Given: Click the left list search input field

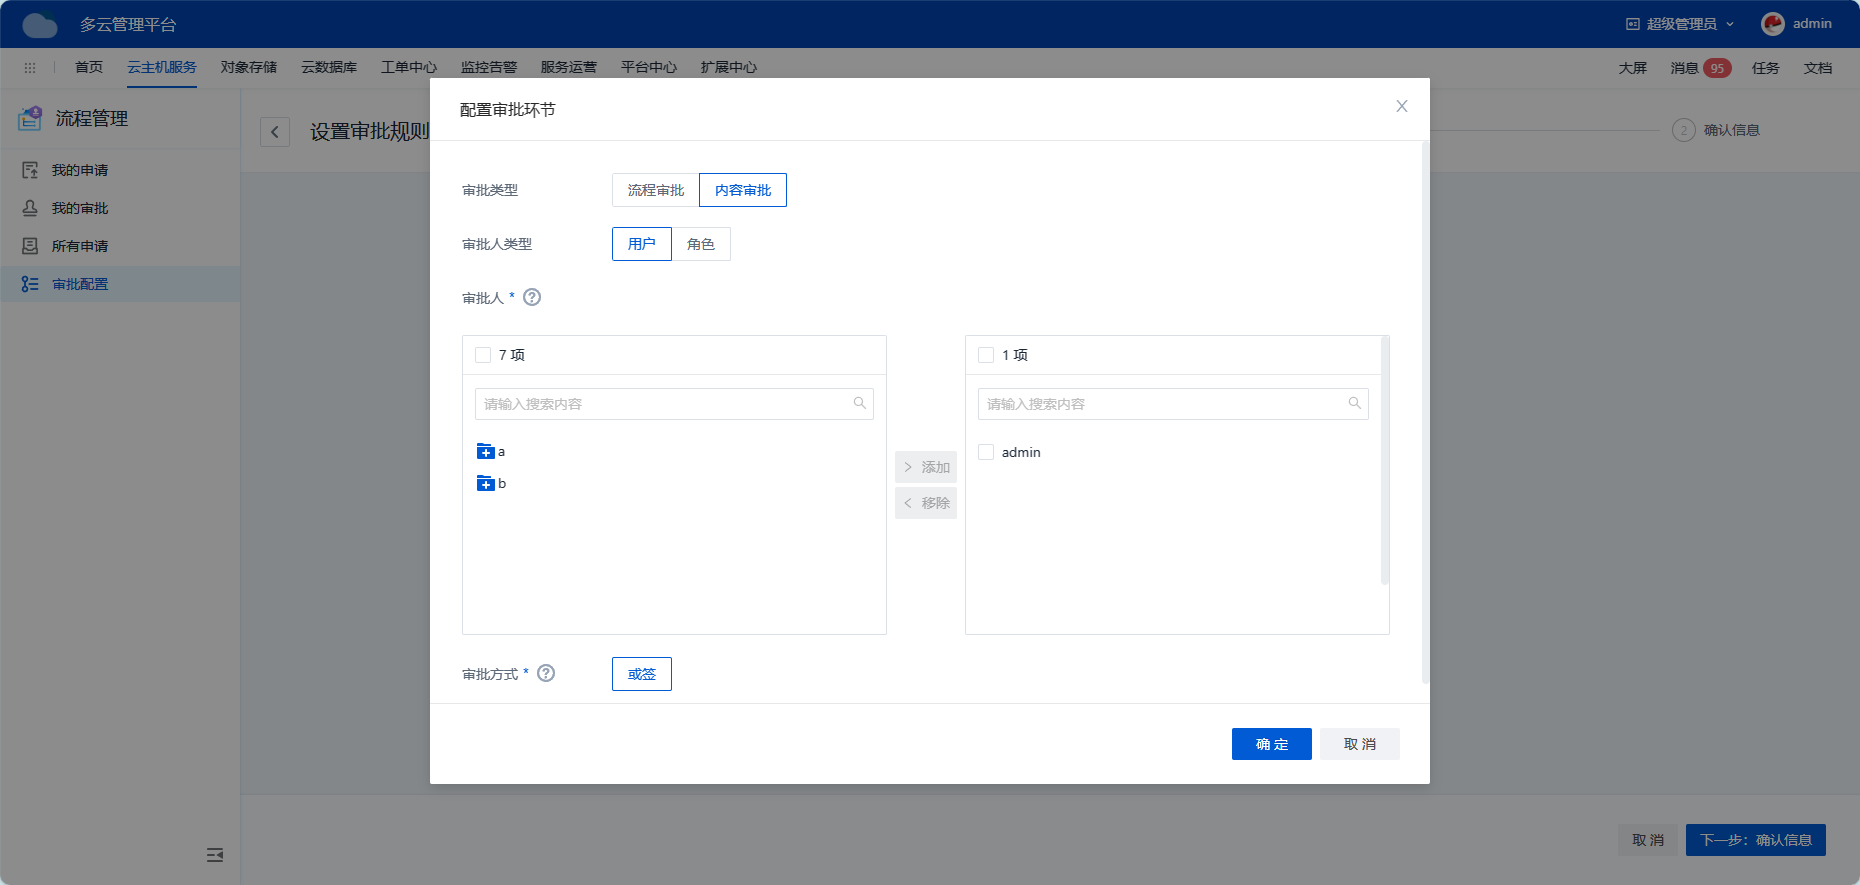Looking at the screenshot, I should tap(674, 404).
